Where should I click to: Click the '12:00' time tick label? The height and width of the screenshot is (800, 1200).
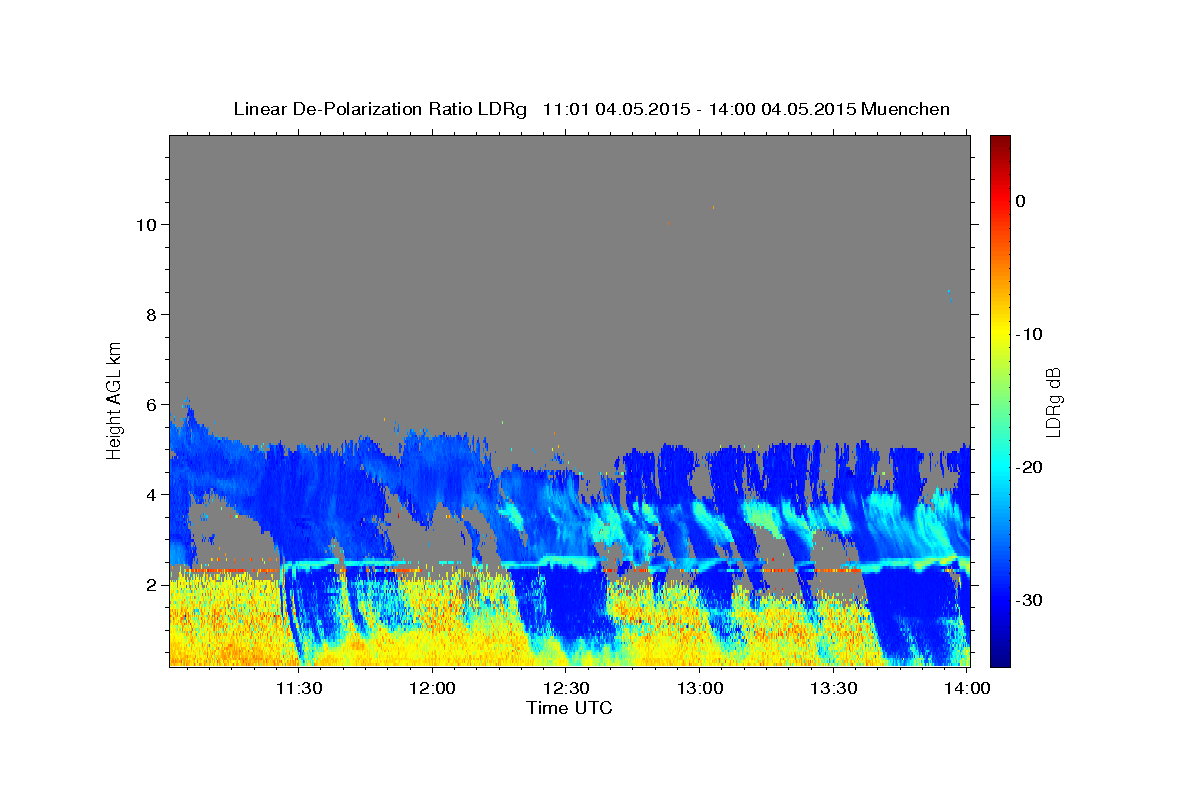[x=432, y=688]
